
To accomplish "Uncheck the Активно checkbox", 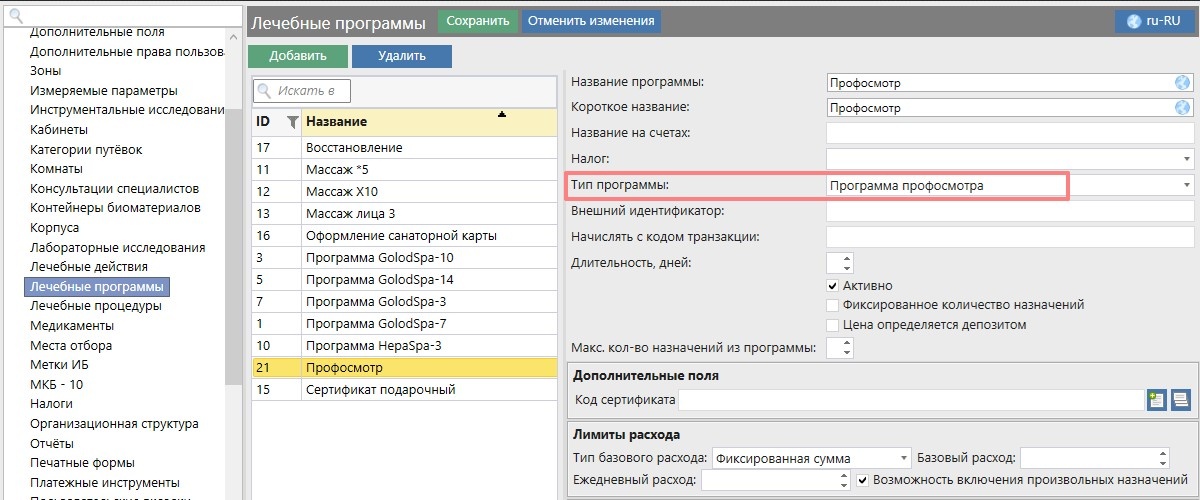I will pyautogui.click(x=833, y=286).
